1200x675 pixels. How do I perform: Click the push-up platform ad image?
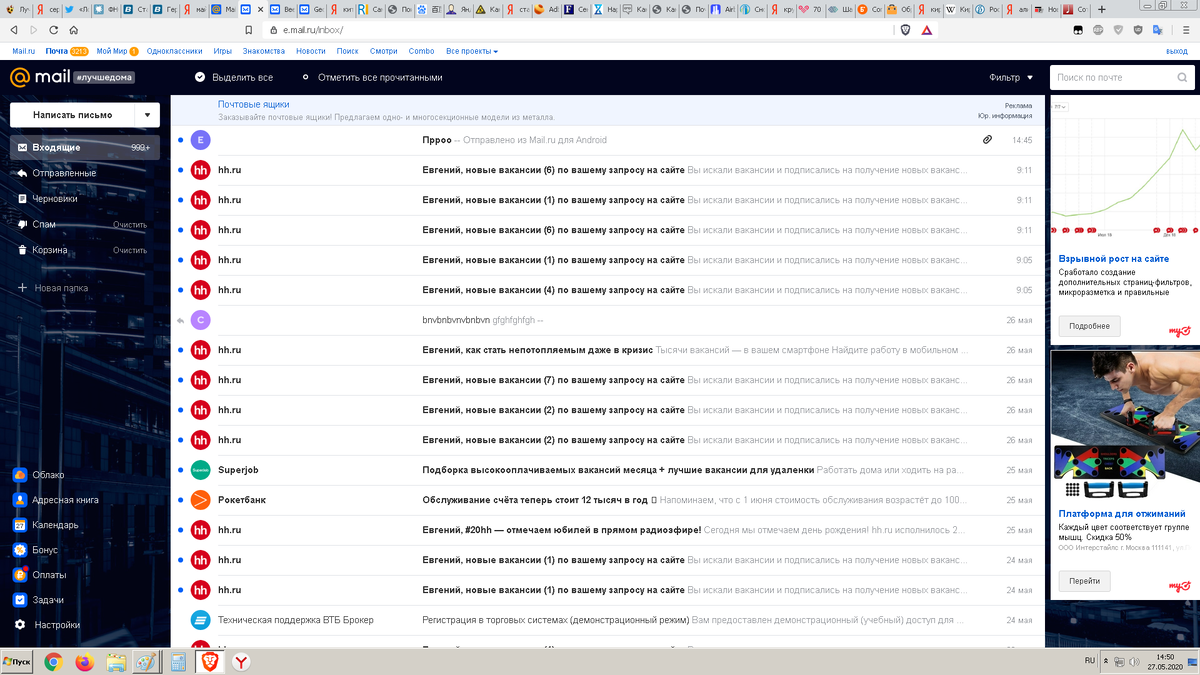(1125, 425)
